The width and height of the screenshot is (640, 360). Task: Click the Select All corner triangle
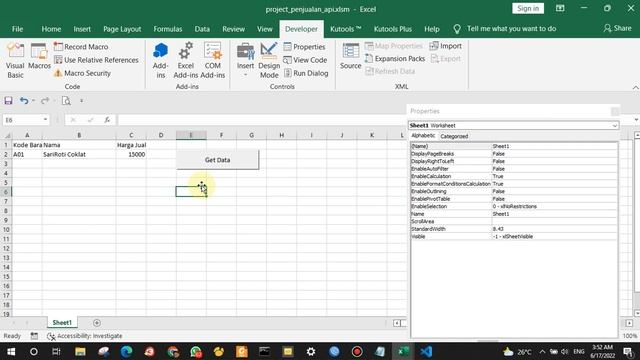7,135
